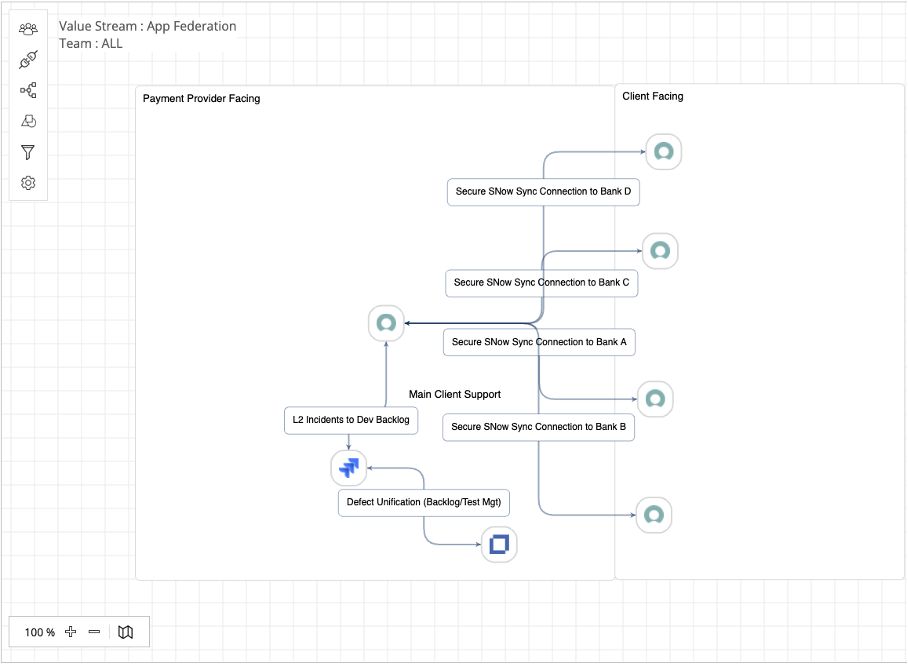Open the minimap icon
The height and width of the screenshot is (664, 908).
[x=126, y=632]
